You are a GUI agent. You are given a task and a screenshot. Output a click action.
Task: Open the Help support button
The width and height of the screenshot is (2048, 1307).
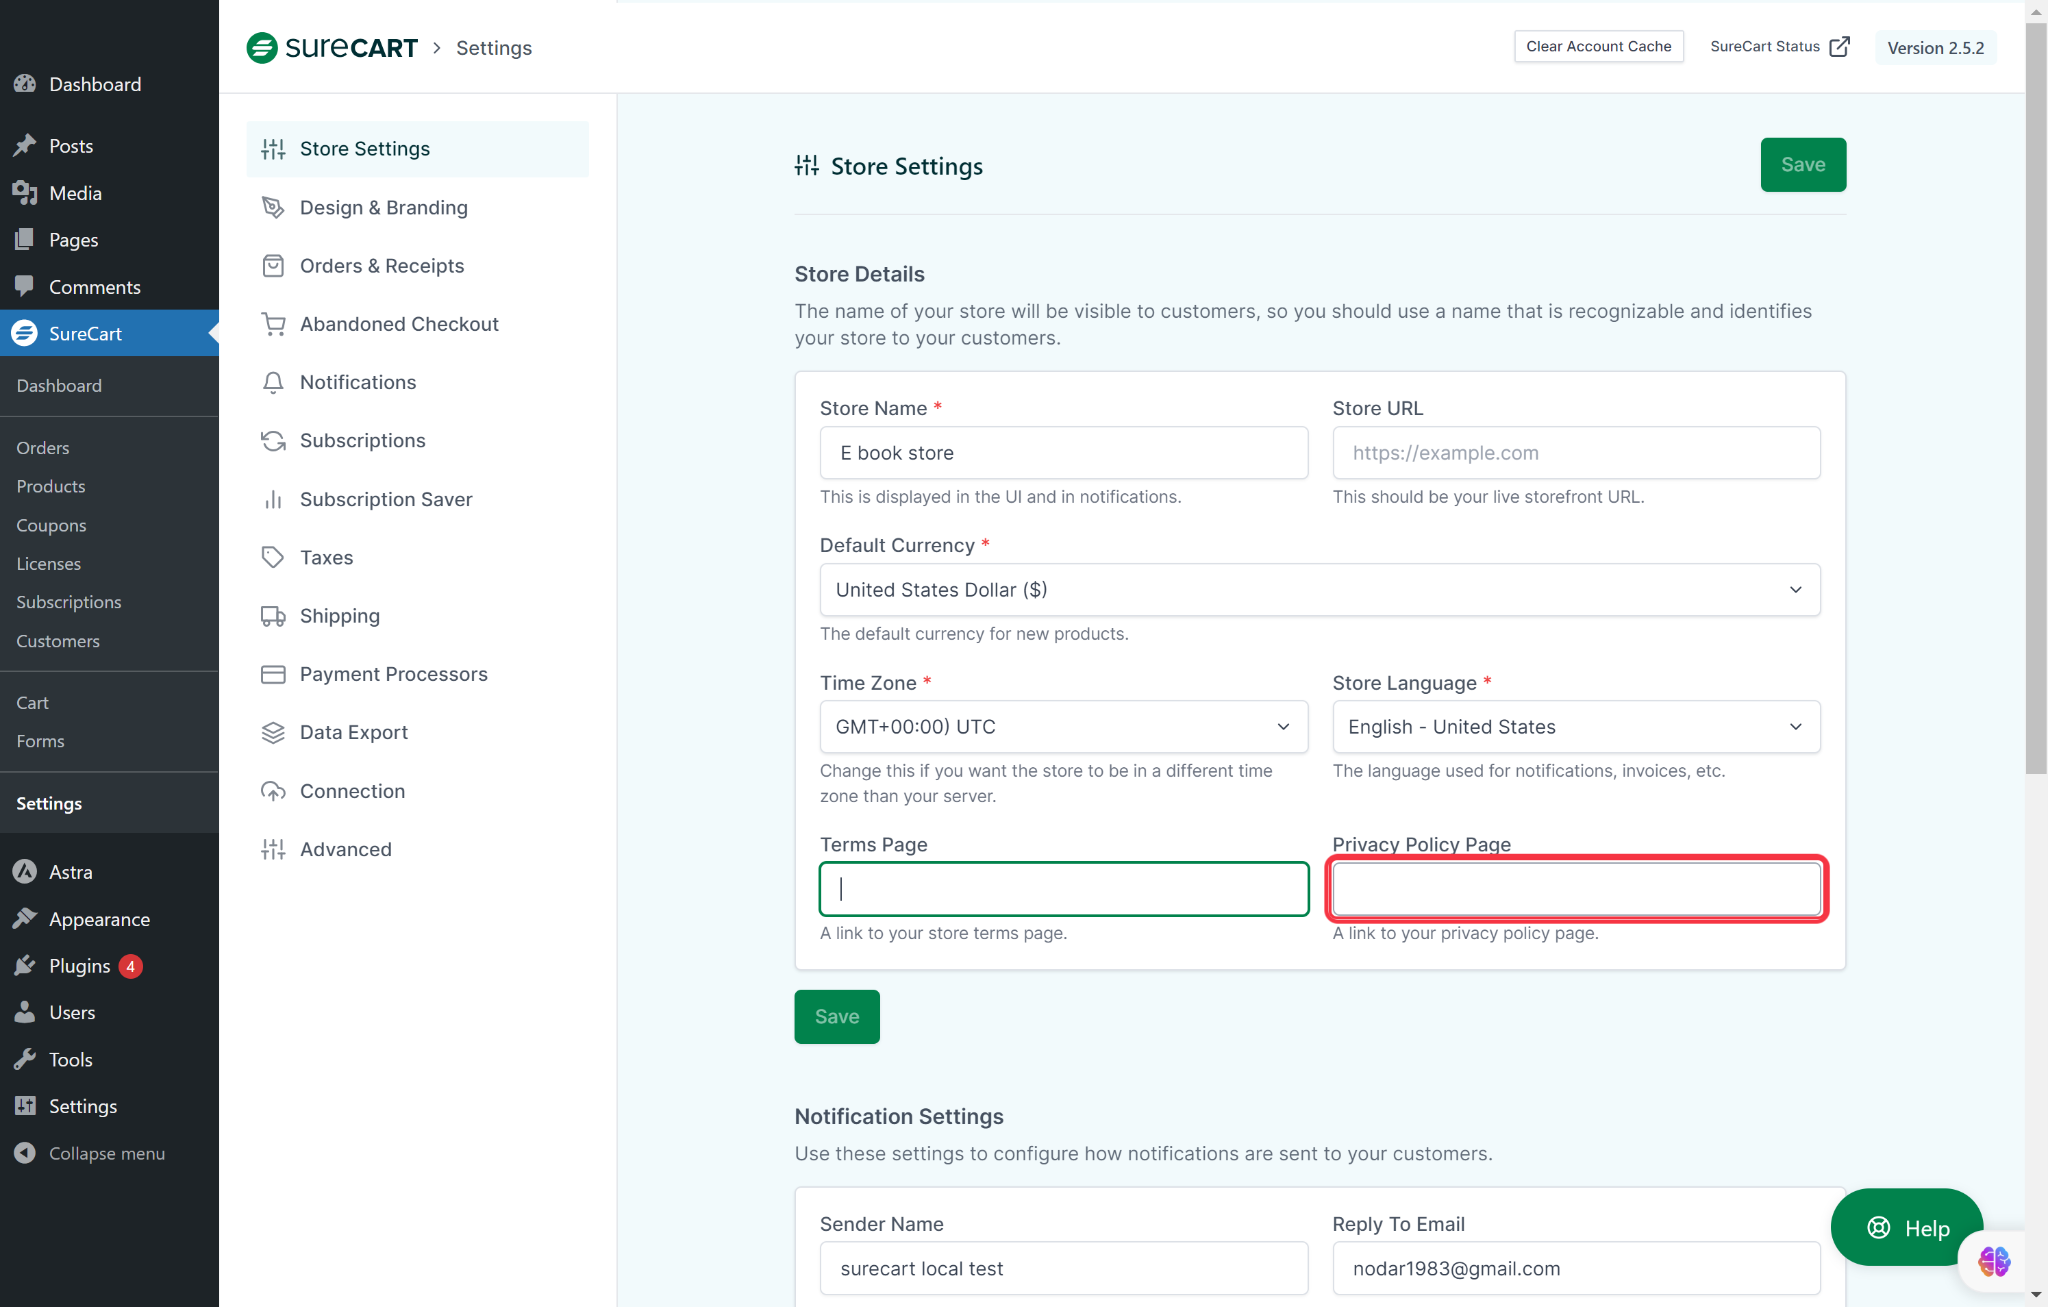[x=1907, y=1228]
